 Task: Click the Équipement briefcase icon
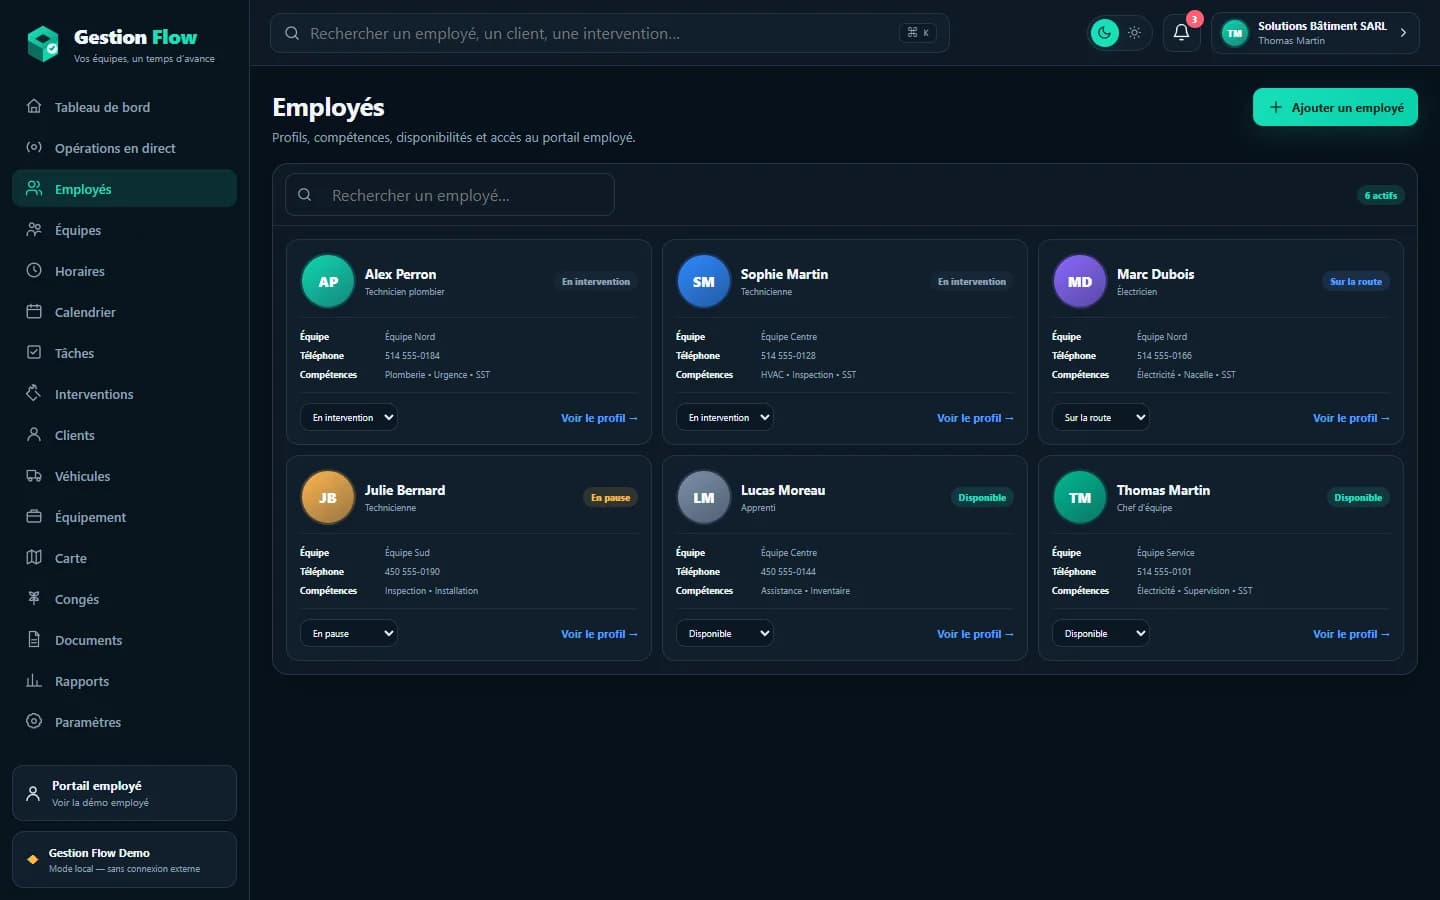point(34,516)
